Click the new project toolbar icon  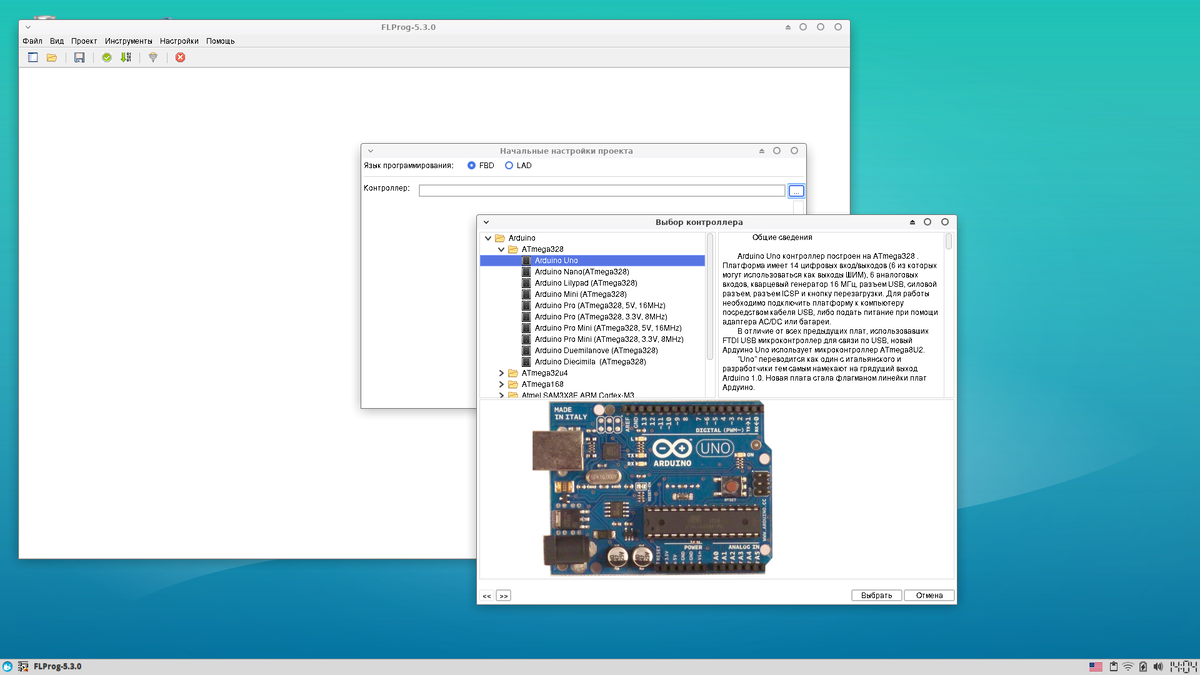point(33,58)
